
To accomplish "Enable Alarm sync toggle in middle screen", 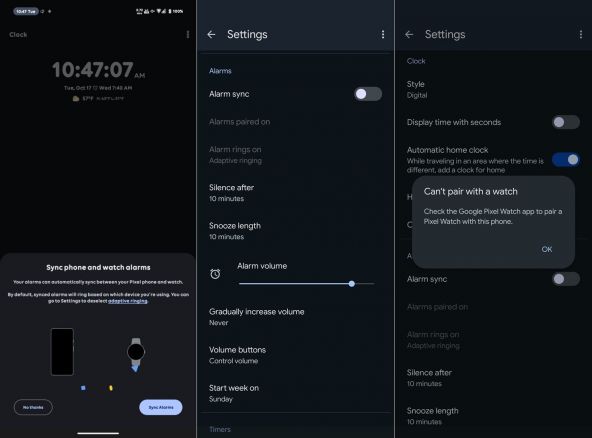I will pyautogui.click(x=368, y=94).
